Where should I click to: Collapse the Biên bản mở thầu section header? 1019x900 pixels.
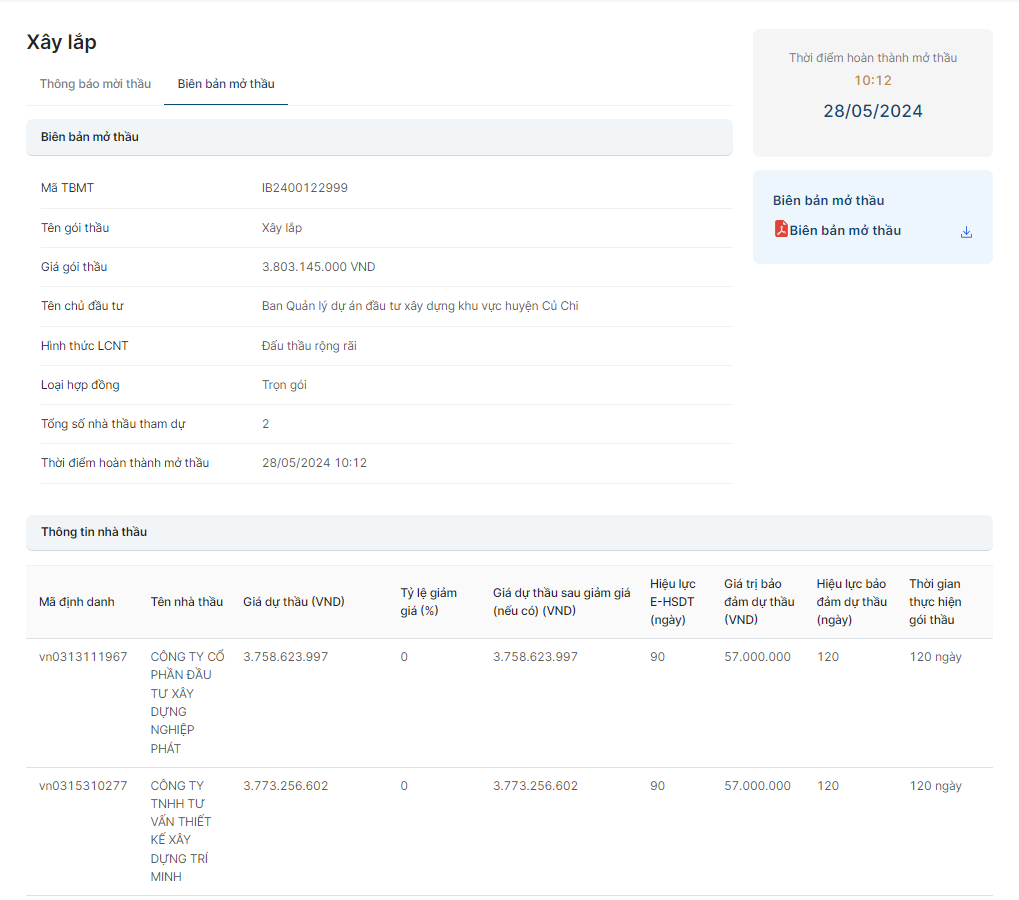click(x=379, y=137)
